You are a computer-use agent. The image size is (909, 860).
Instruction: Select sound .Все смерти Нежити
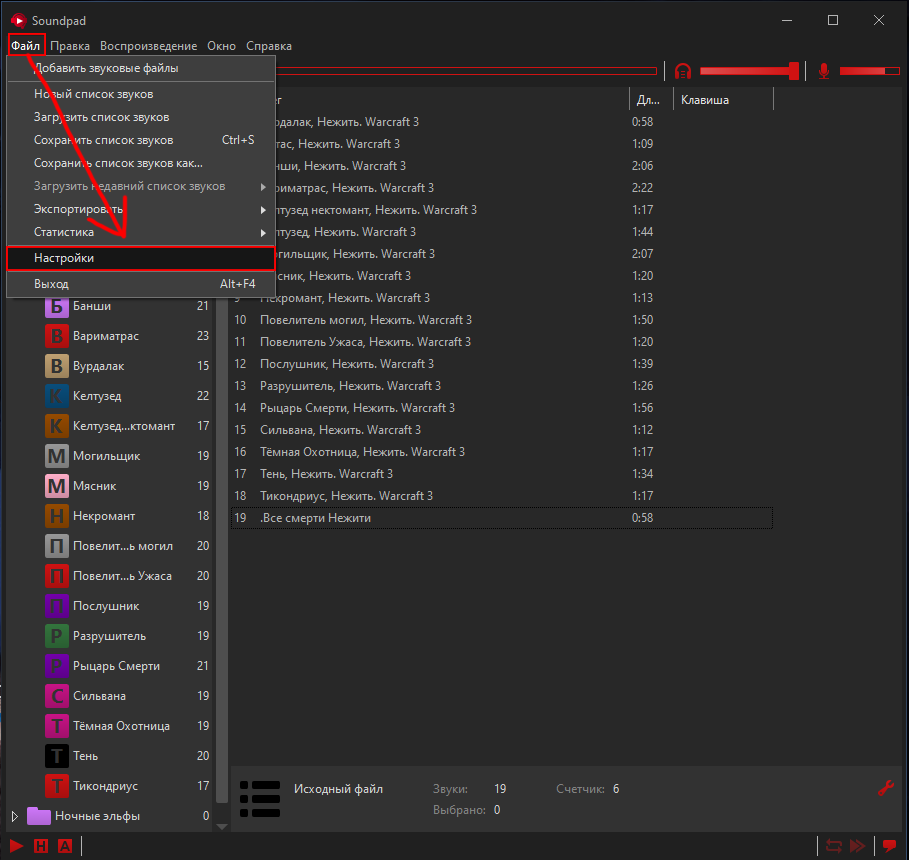point(502,518)
